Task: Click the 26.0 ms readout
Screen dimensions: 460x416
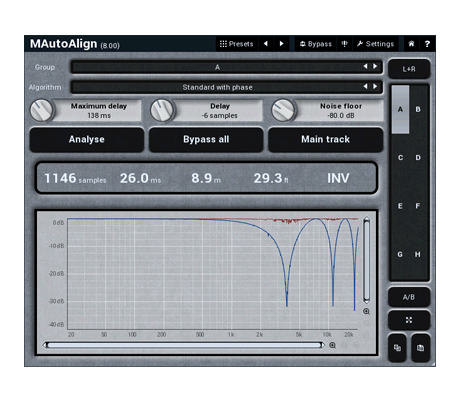Action: coord(140,178)
